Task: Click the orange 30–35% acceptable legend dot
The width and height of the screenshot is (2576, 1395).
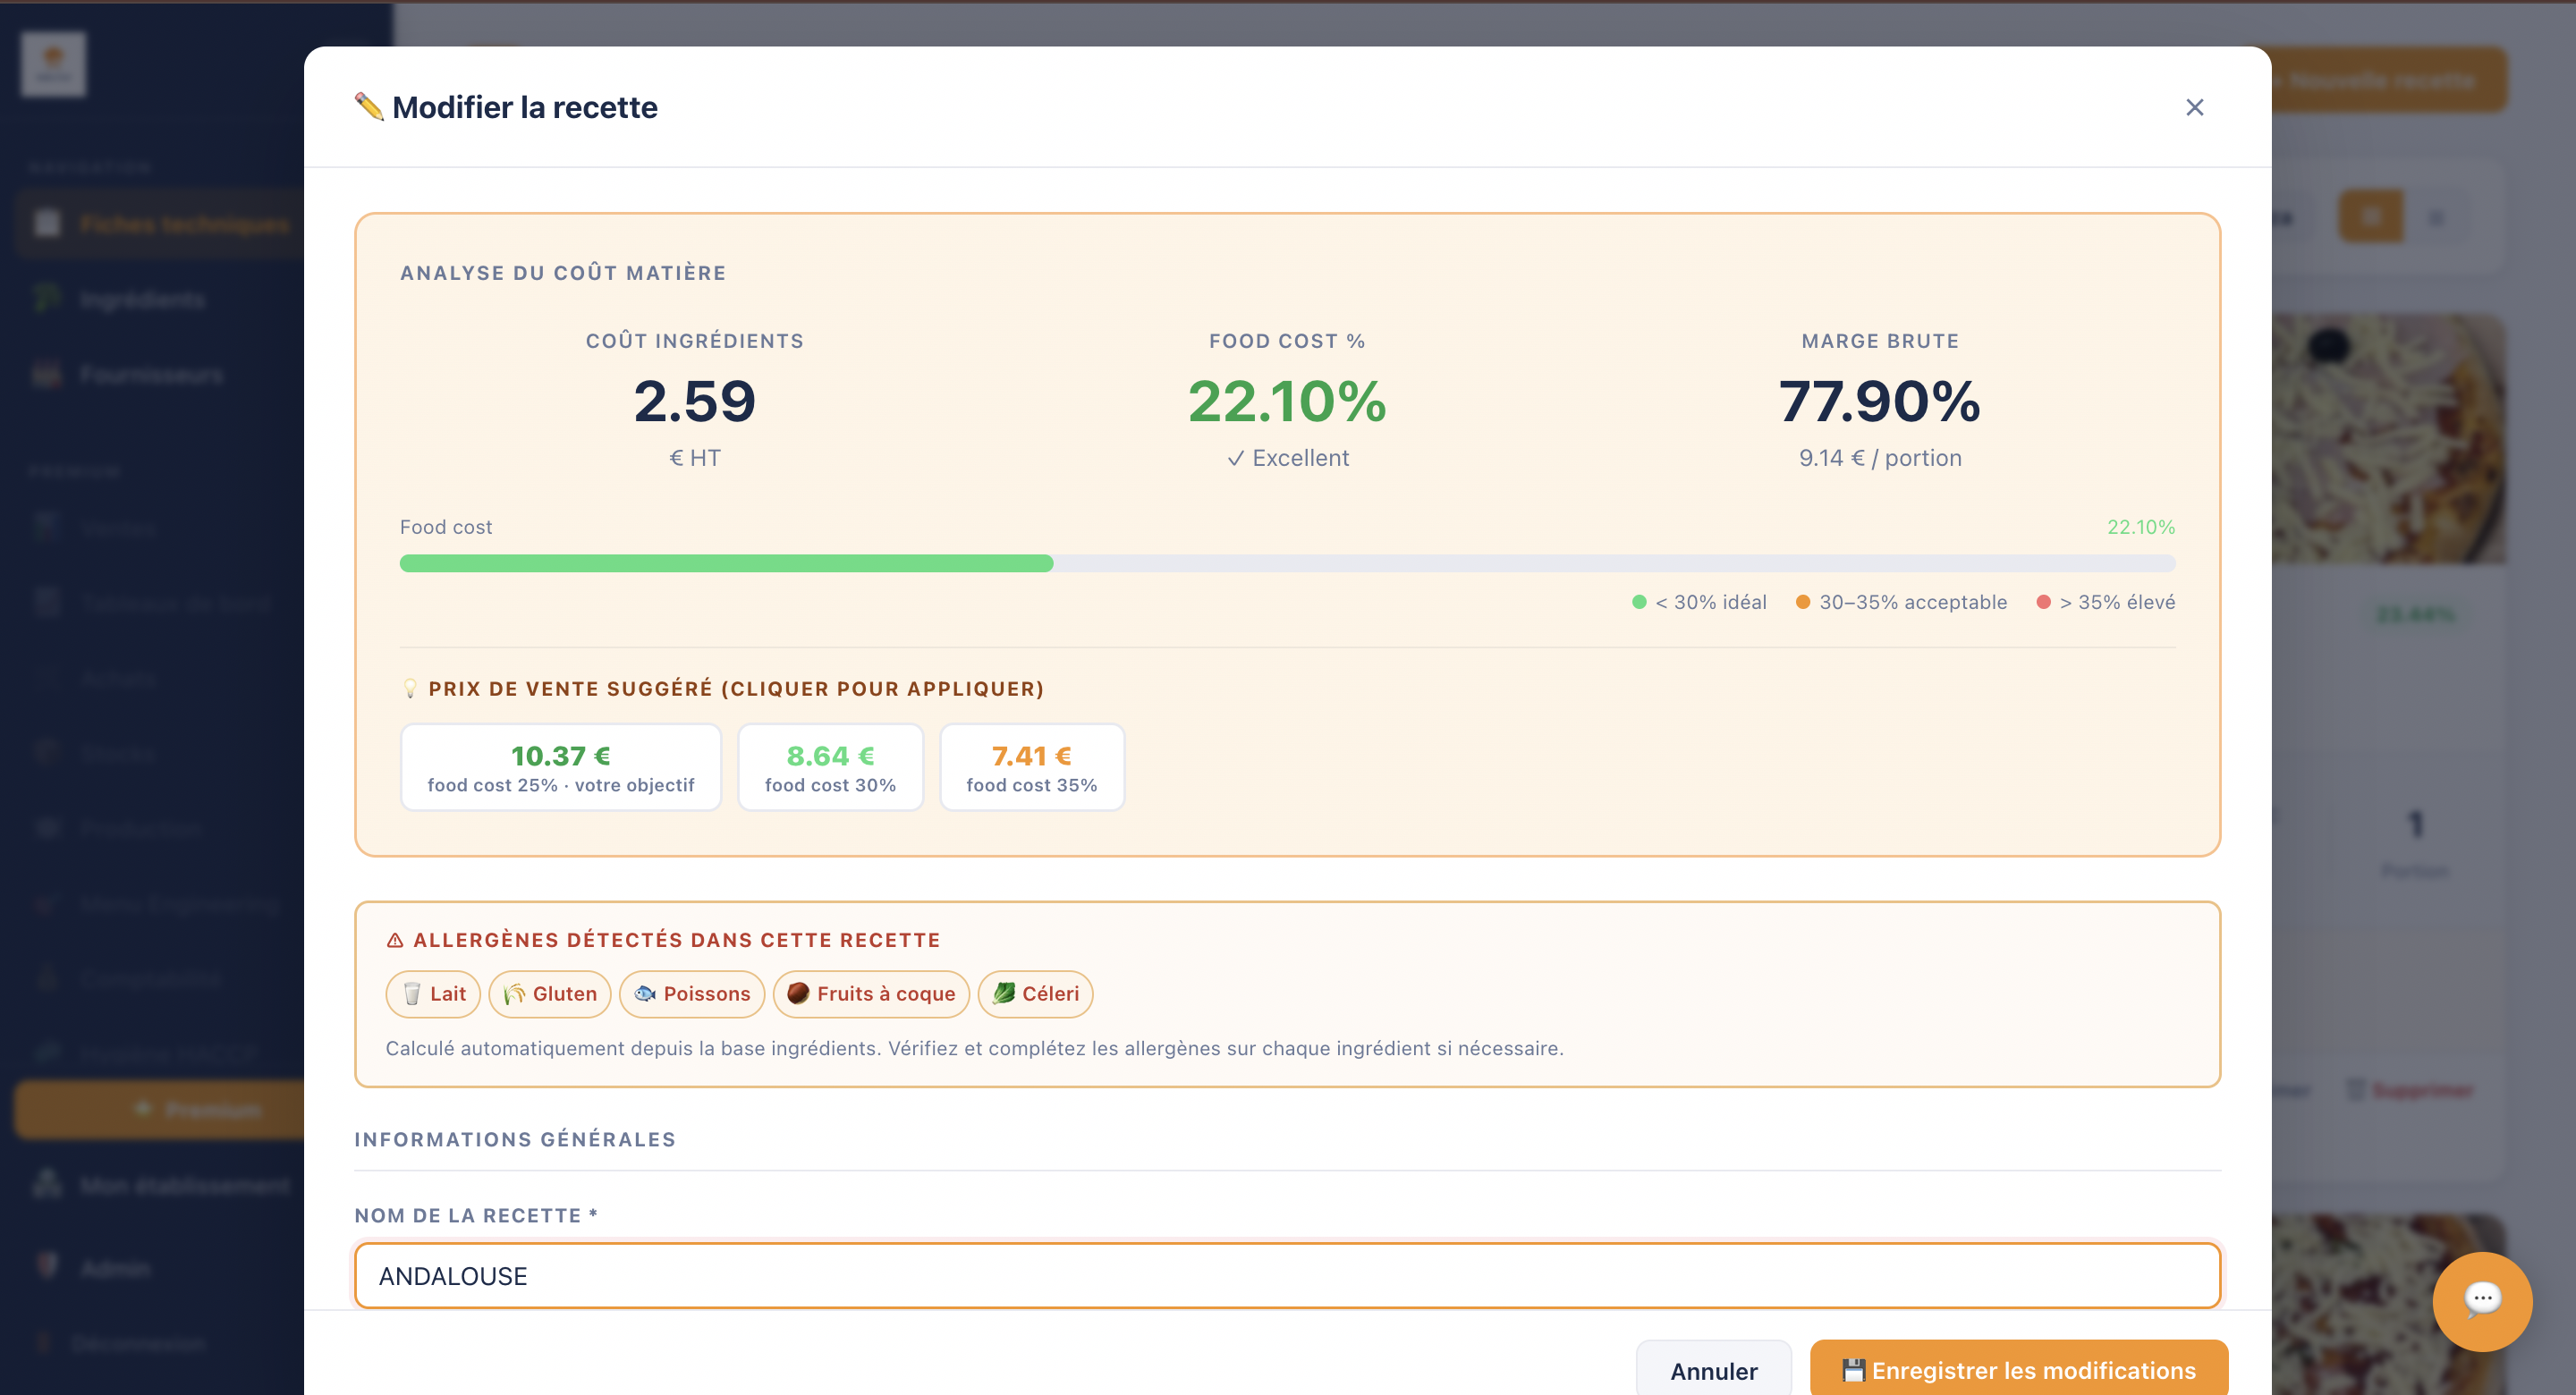Action: click(1802, 602)
